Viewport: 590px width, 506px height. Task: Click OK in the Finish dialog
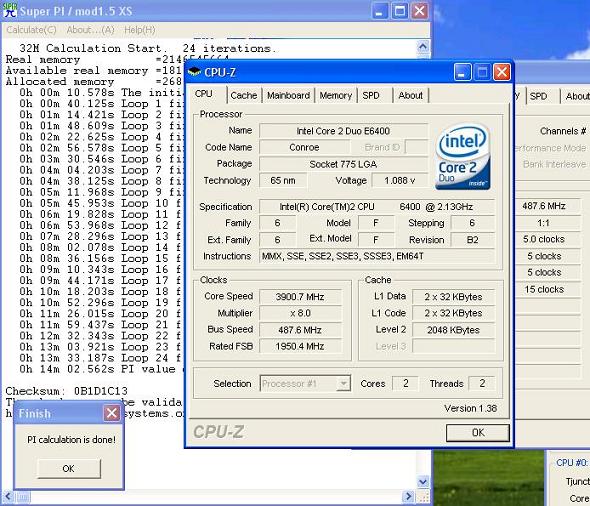click(68, 468)
